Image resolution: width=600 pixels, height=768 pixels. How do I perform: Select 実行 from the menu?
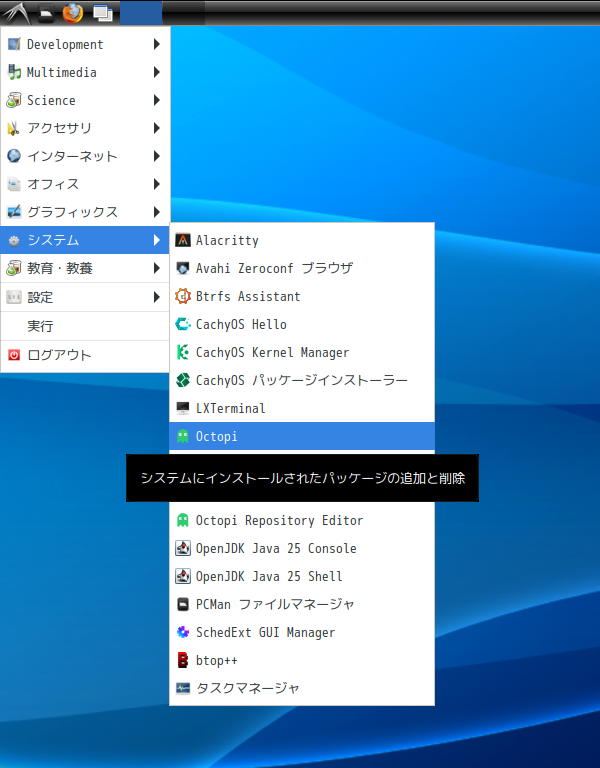tap(85, 326)
